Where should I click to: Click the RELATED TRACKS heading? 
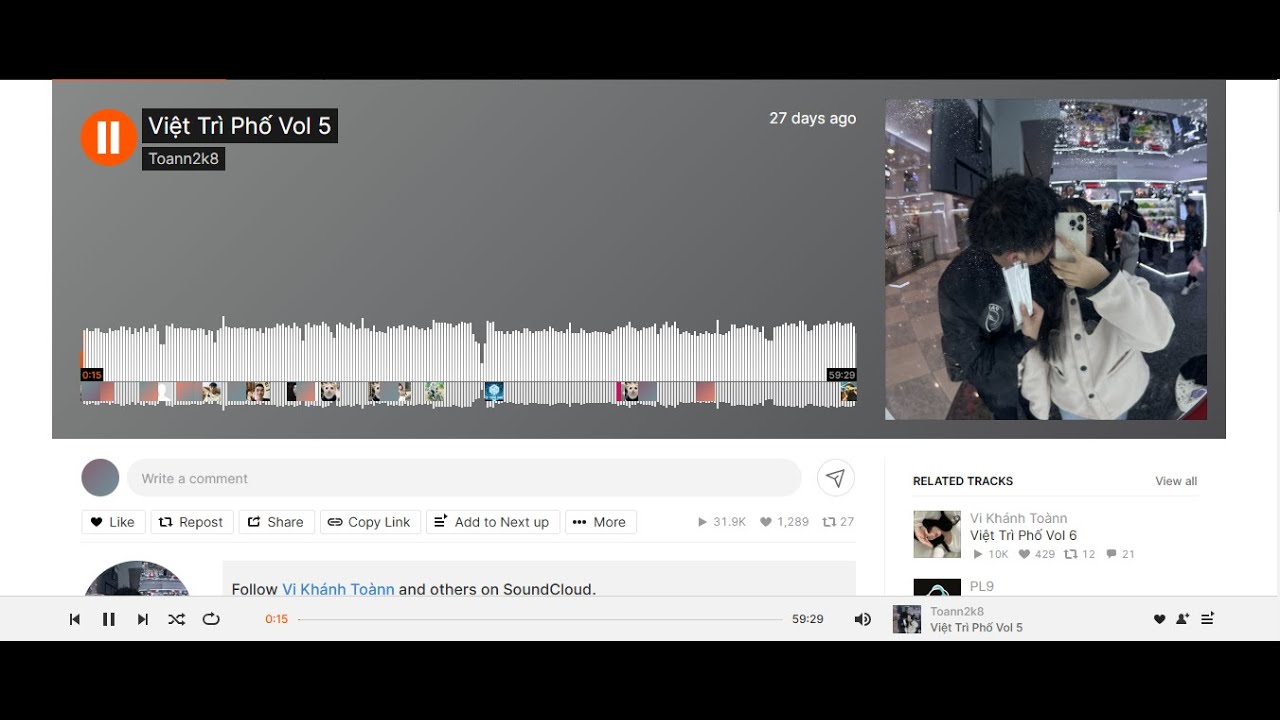[963, 481]
